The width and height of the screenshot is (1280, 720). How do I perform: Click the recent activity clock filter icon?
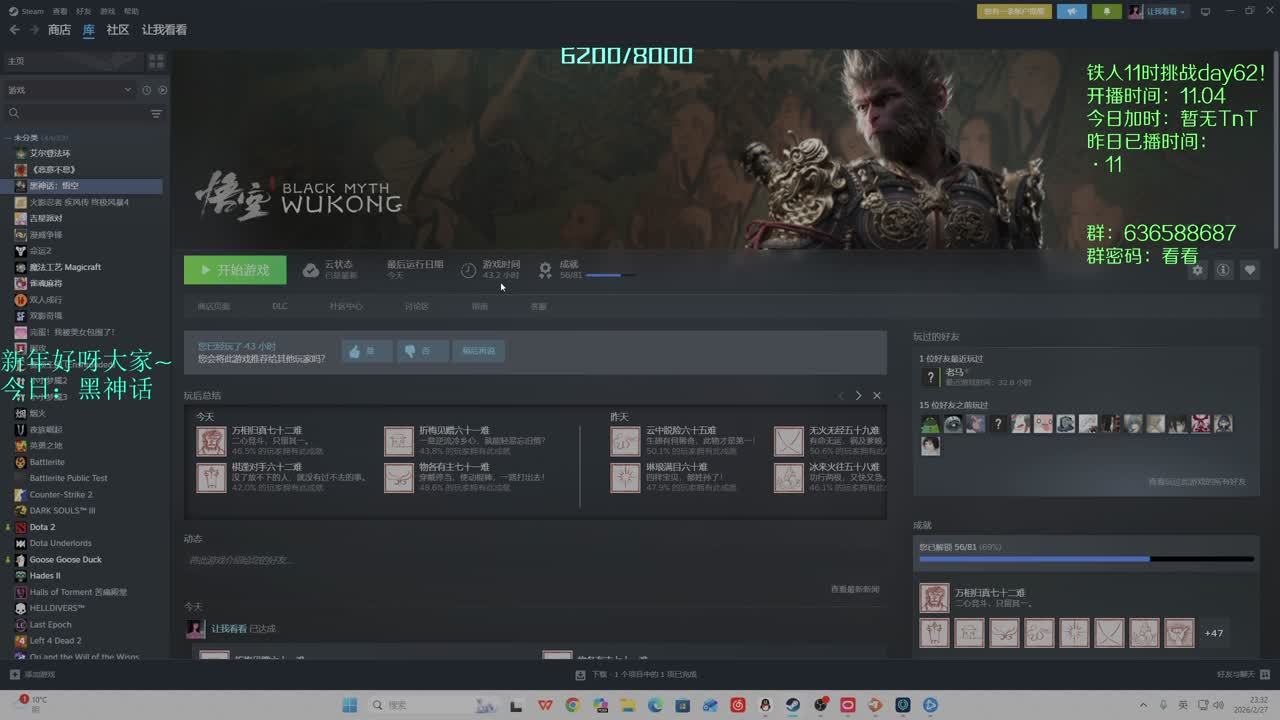146,90
